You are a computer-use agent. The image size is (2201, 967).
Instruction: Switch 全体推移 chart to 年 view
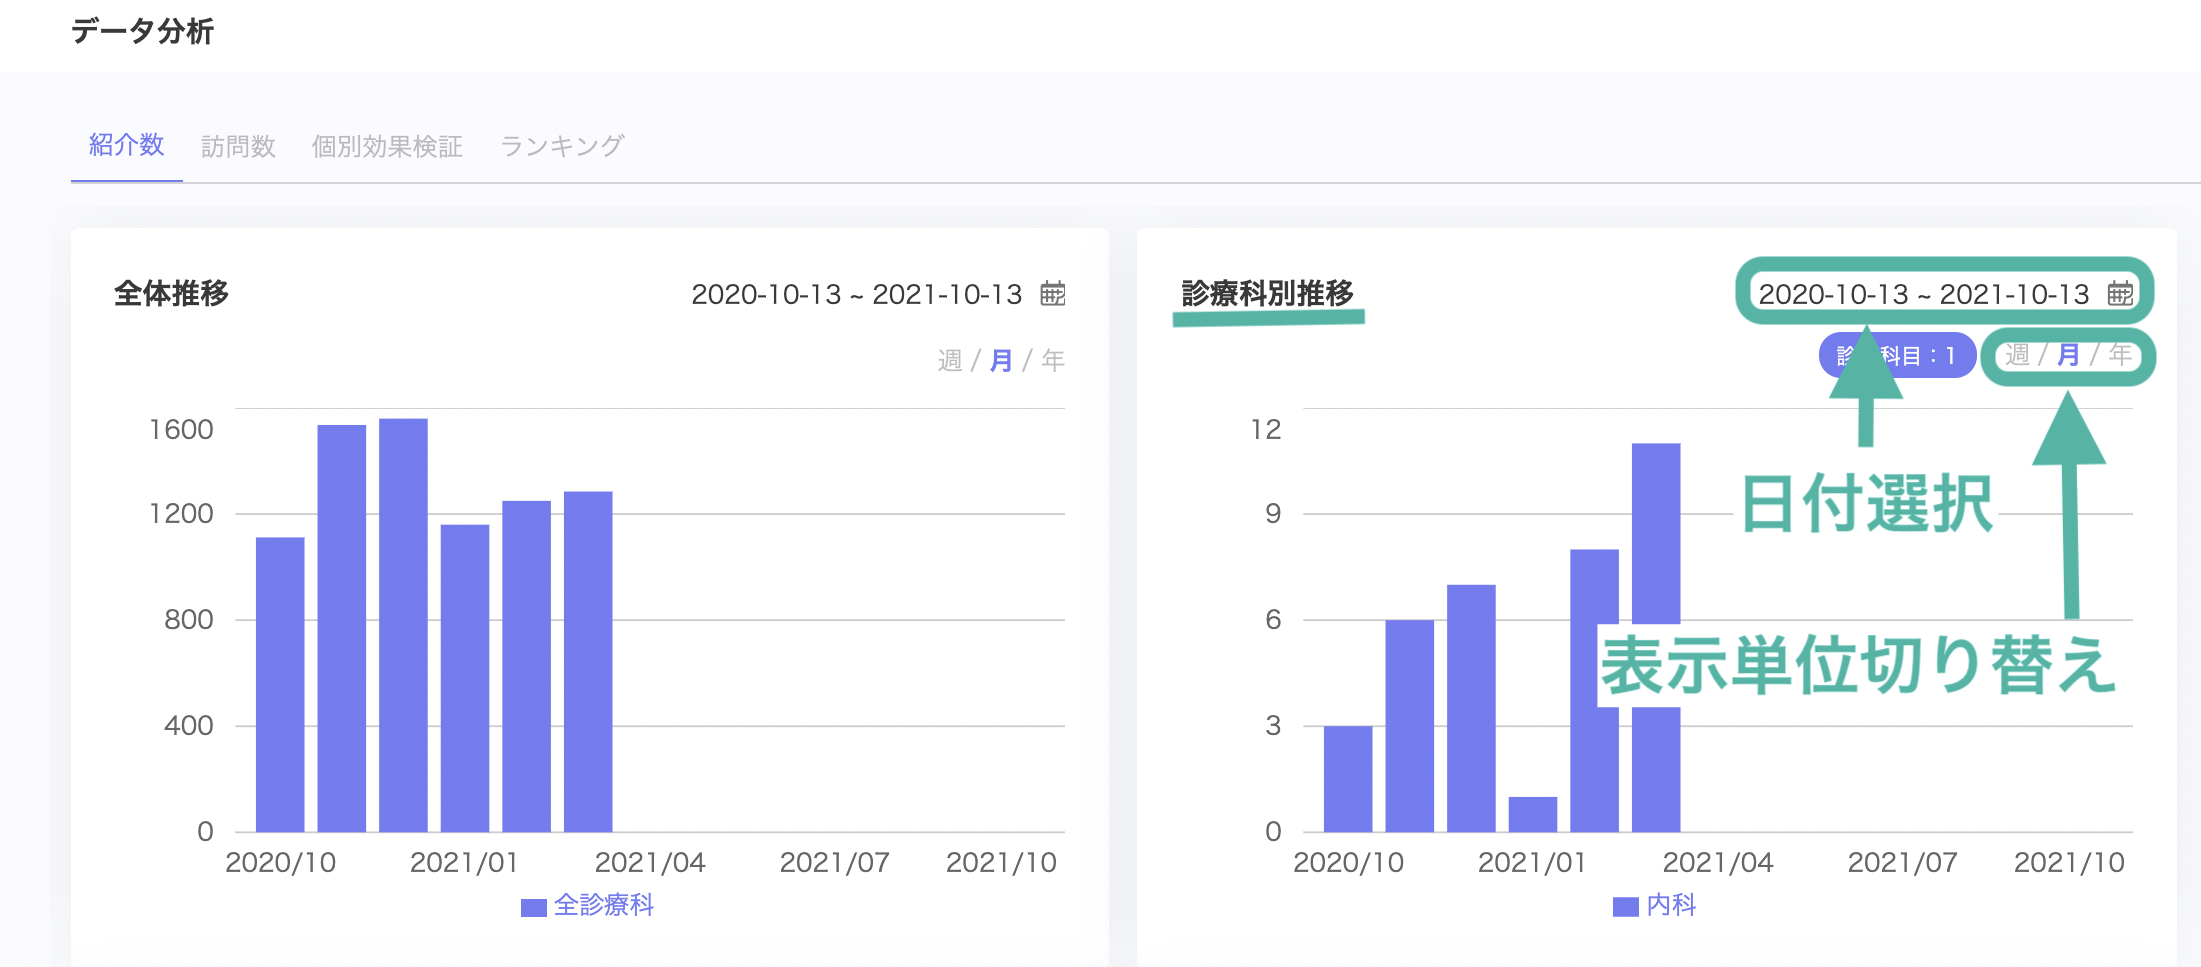tap(1053, 360)
